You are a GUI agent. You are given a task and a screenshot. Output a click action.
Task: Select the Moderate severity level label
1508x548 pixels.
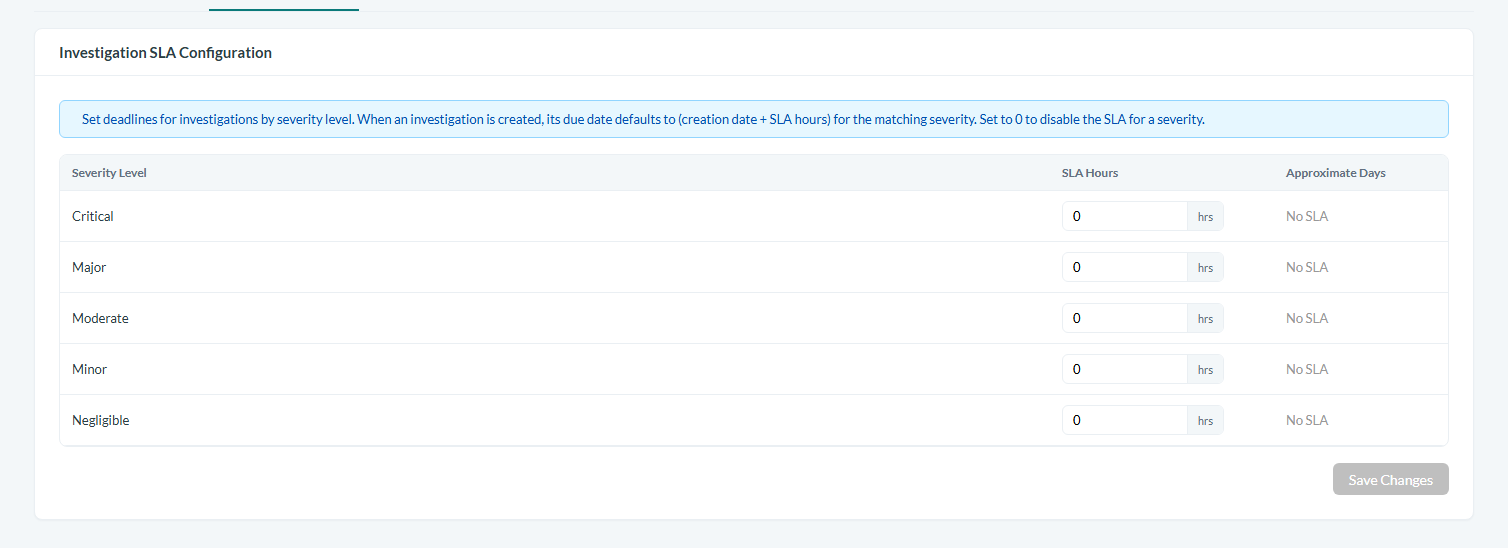tap(100, 318)
